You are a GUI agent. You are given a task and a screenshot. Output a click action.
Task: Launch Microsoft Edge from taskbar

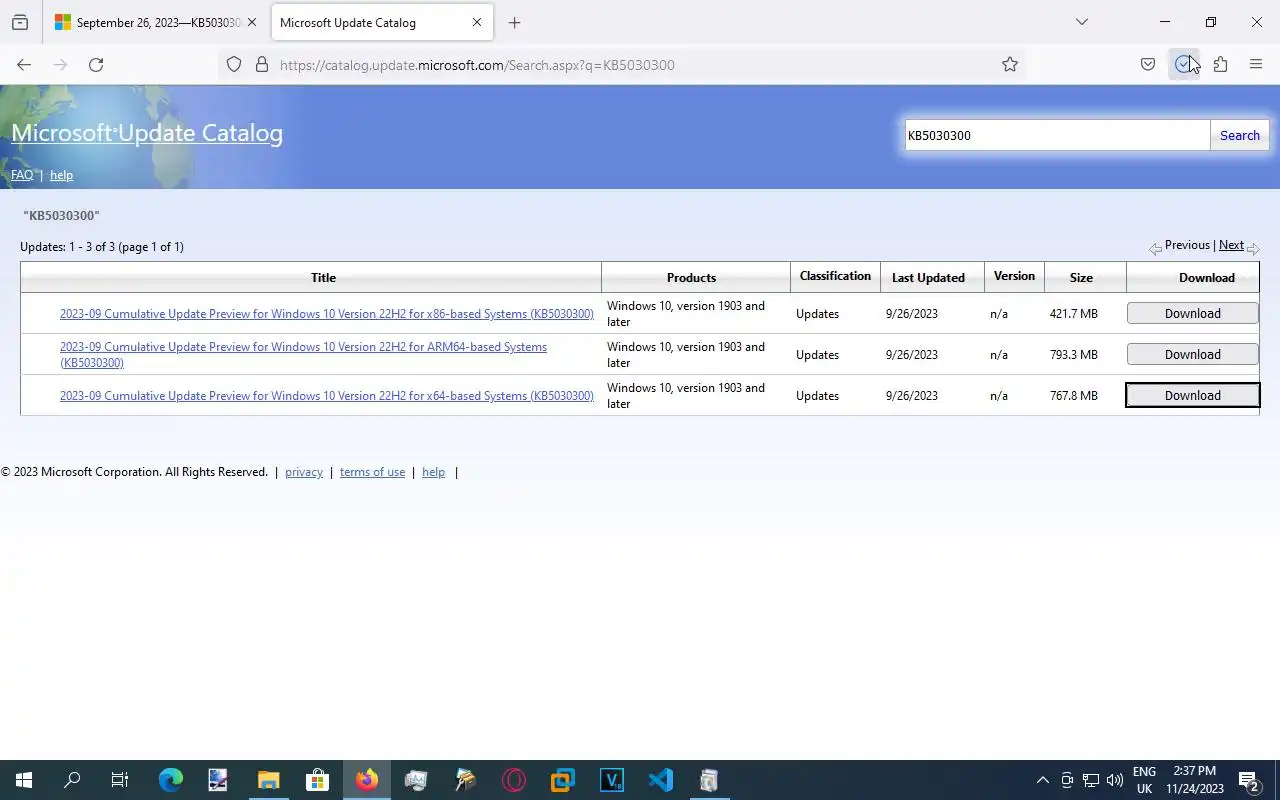(170, 780)
